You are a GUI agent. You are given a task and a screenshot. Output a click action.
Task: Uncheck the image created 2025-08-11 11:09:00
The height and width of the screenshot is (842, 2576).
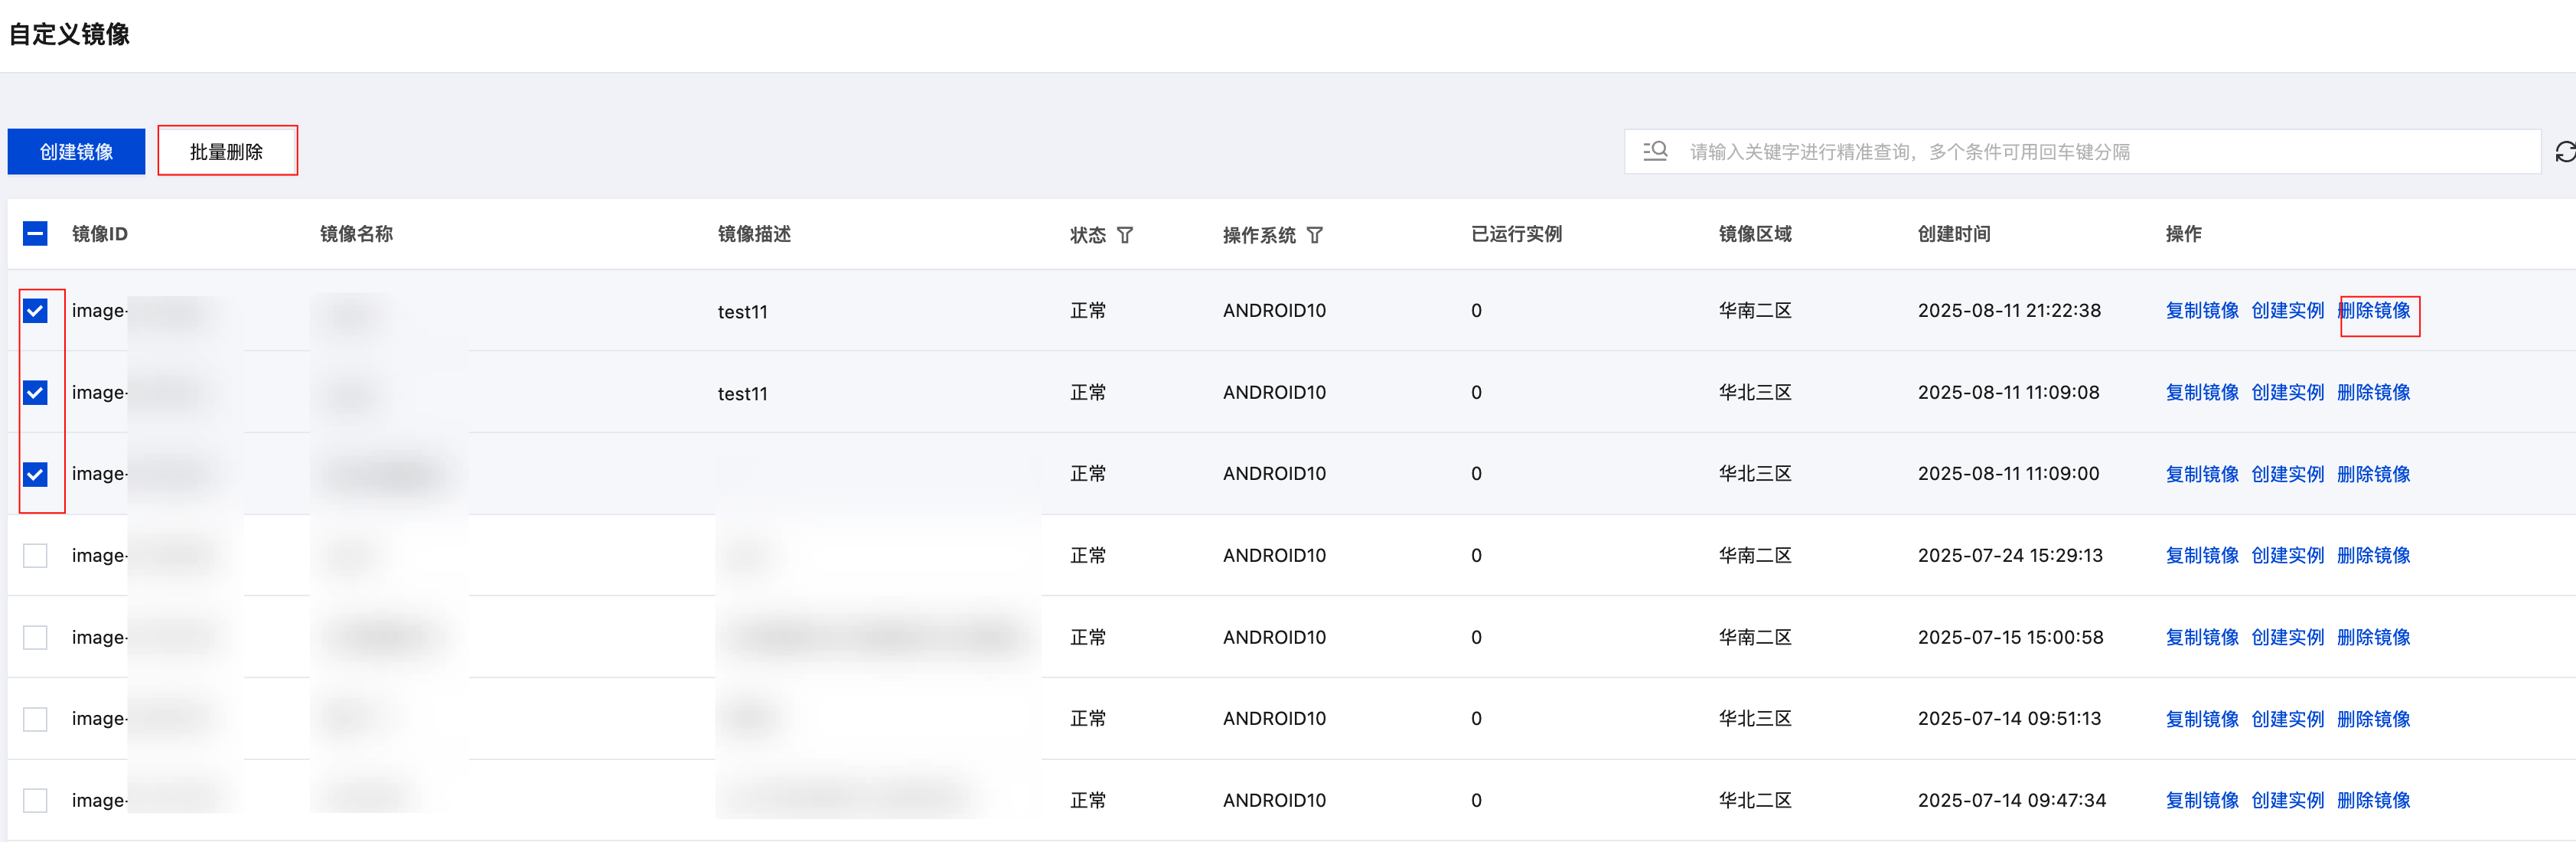[35, 474]
